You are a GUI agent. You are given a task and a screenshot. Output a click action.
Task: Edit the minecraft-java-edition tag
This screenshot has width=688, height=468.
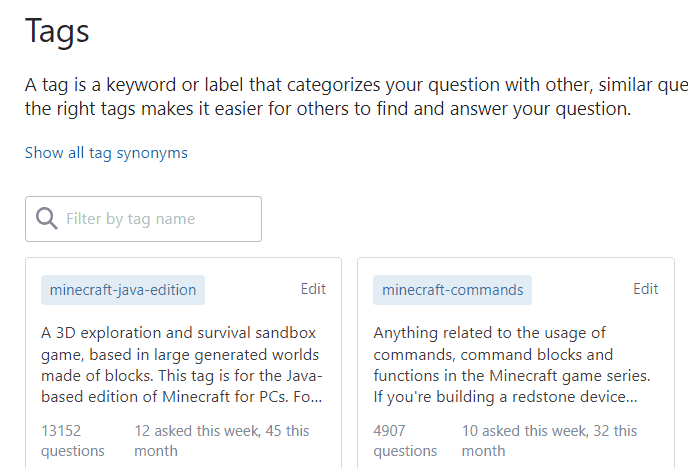pos(313,289)
